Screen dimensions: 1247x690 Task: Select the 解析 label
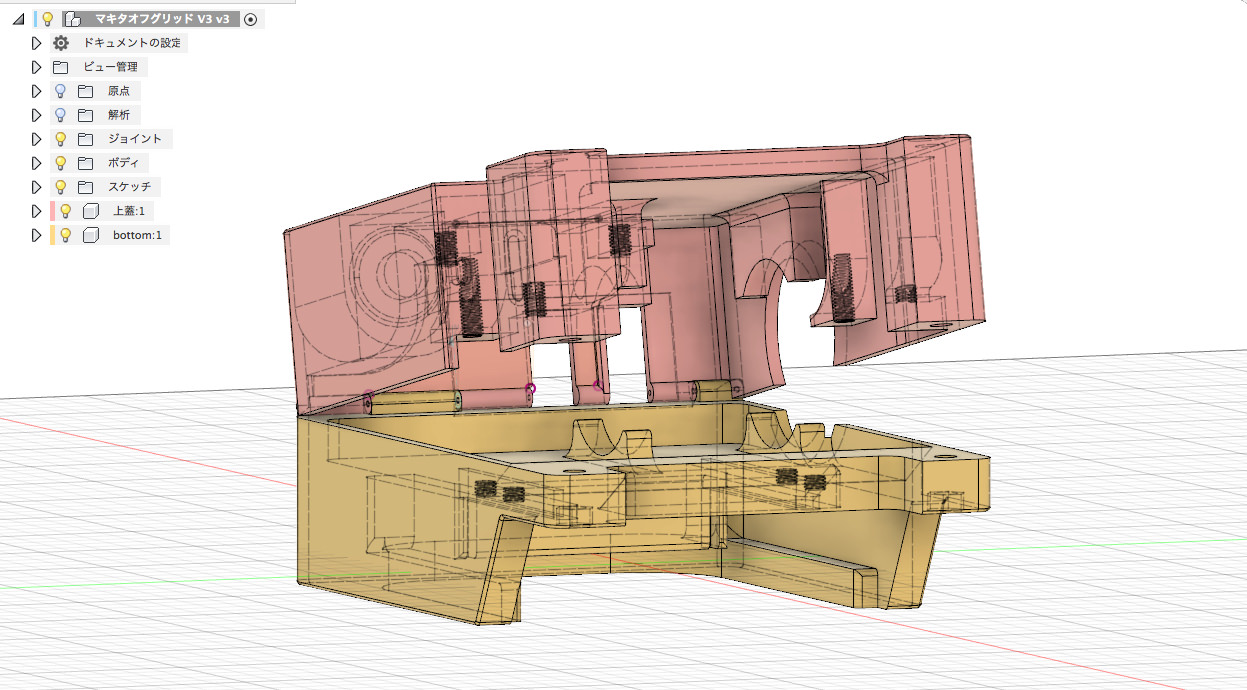tap(119, 115)
